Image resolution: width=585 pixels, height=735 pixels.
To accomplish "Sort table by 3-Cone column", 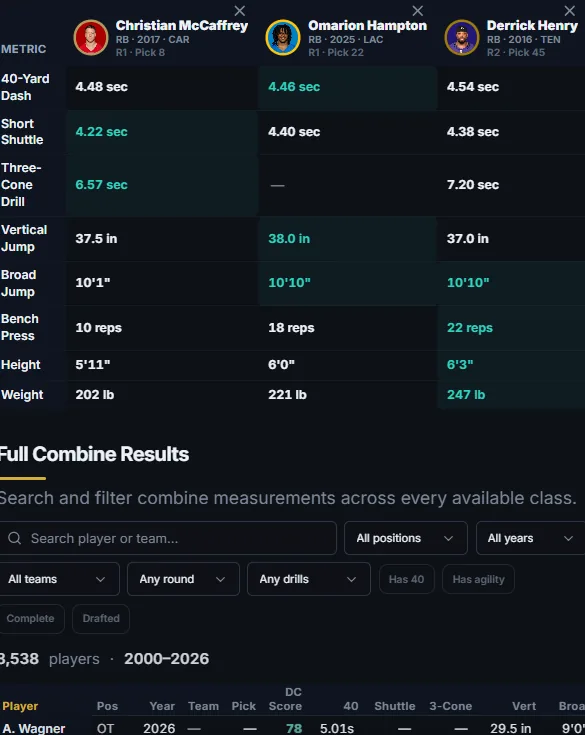I will click(450, 706).
